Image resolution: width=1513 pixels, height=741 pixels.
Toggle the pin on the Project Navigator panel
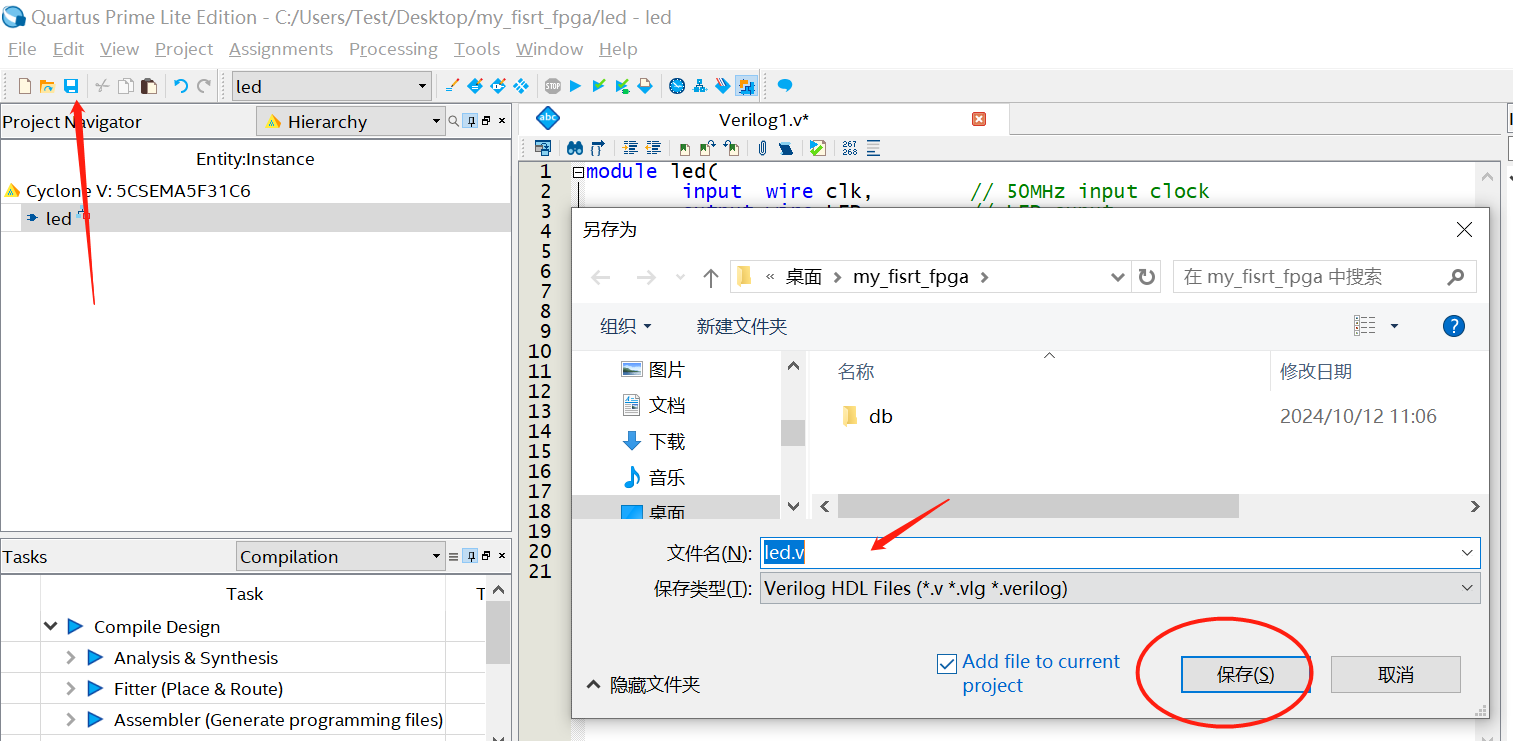[x=470, y=121]
